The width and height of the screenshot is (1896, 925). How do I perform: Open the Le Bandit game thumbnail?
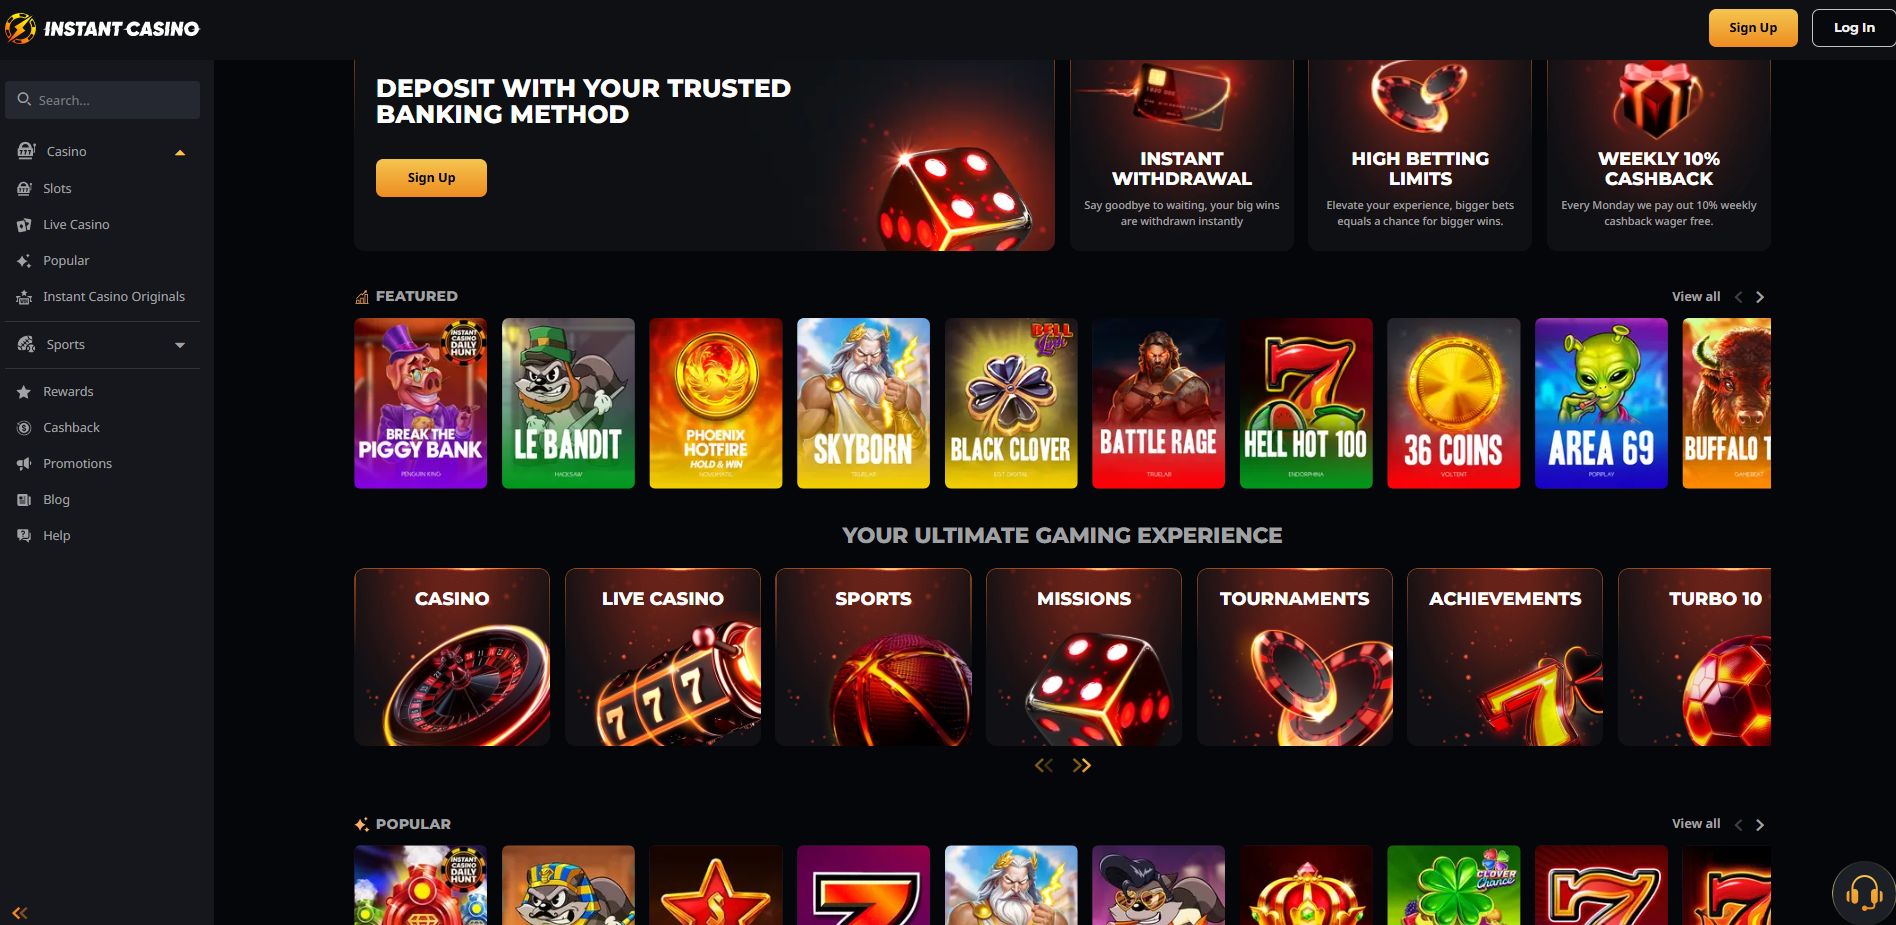tap(568, 403)
